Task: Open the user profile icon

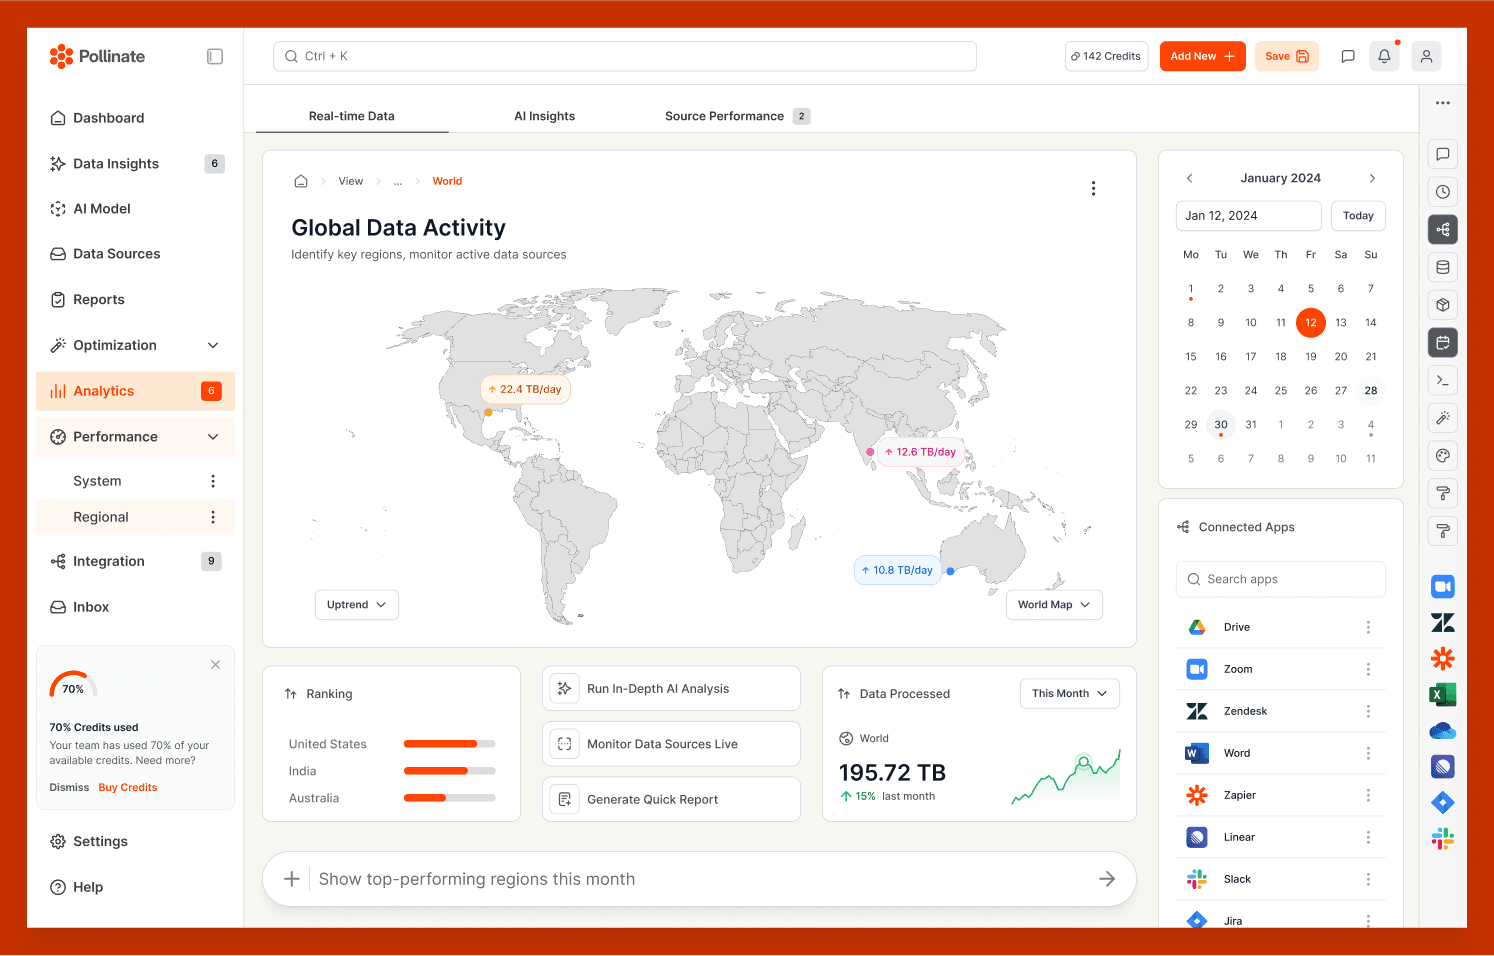Action: coord(1426,57)
